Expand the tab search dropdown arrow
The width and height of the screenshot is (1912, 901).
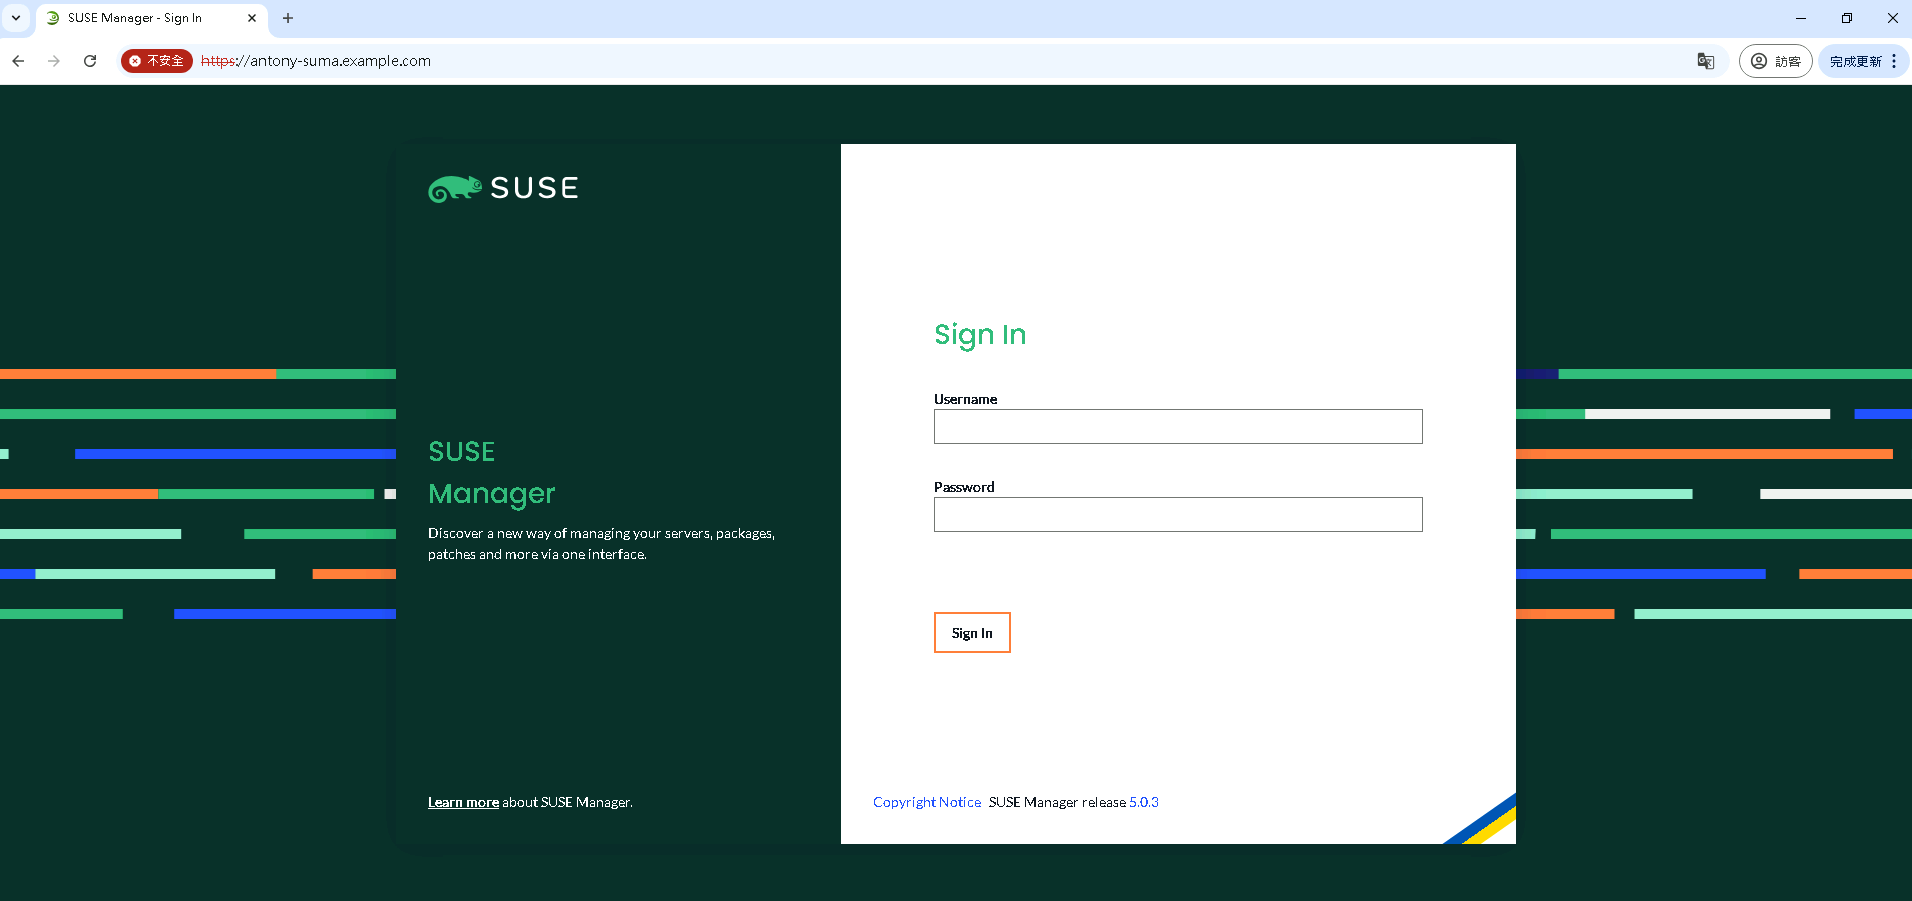16,18
